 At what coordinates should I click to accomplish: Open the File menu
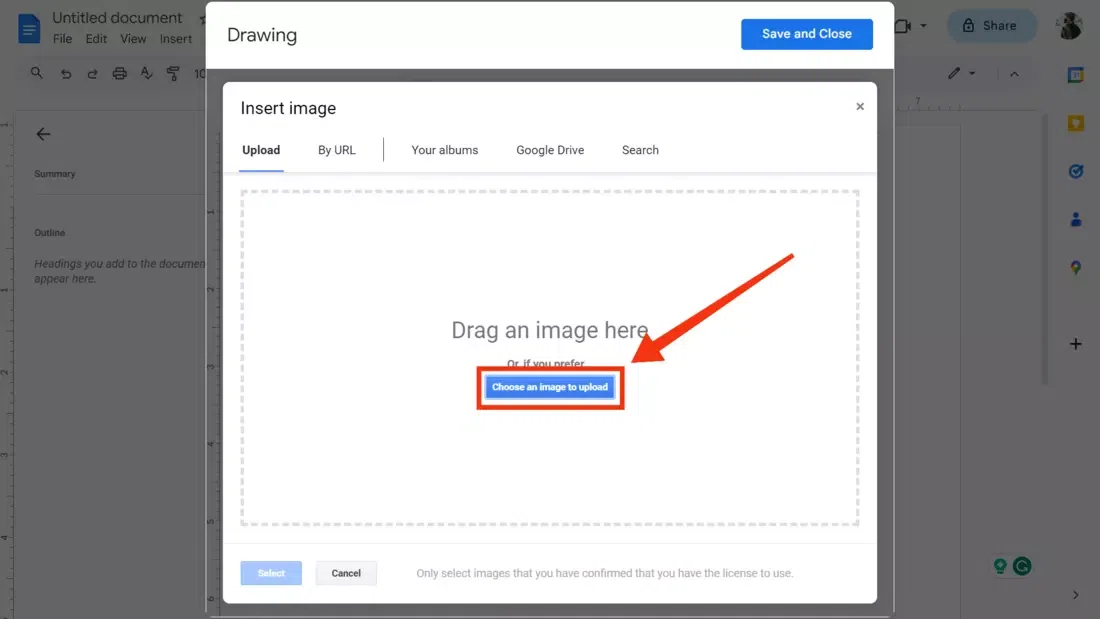[62, 39]
